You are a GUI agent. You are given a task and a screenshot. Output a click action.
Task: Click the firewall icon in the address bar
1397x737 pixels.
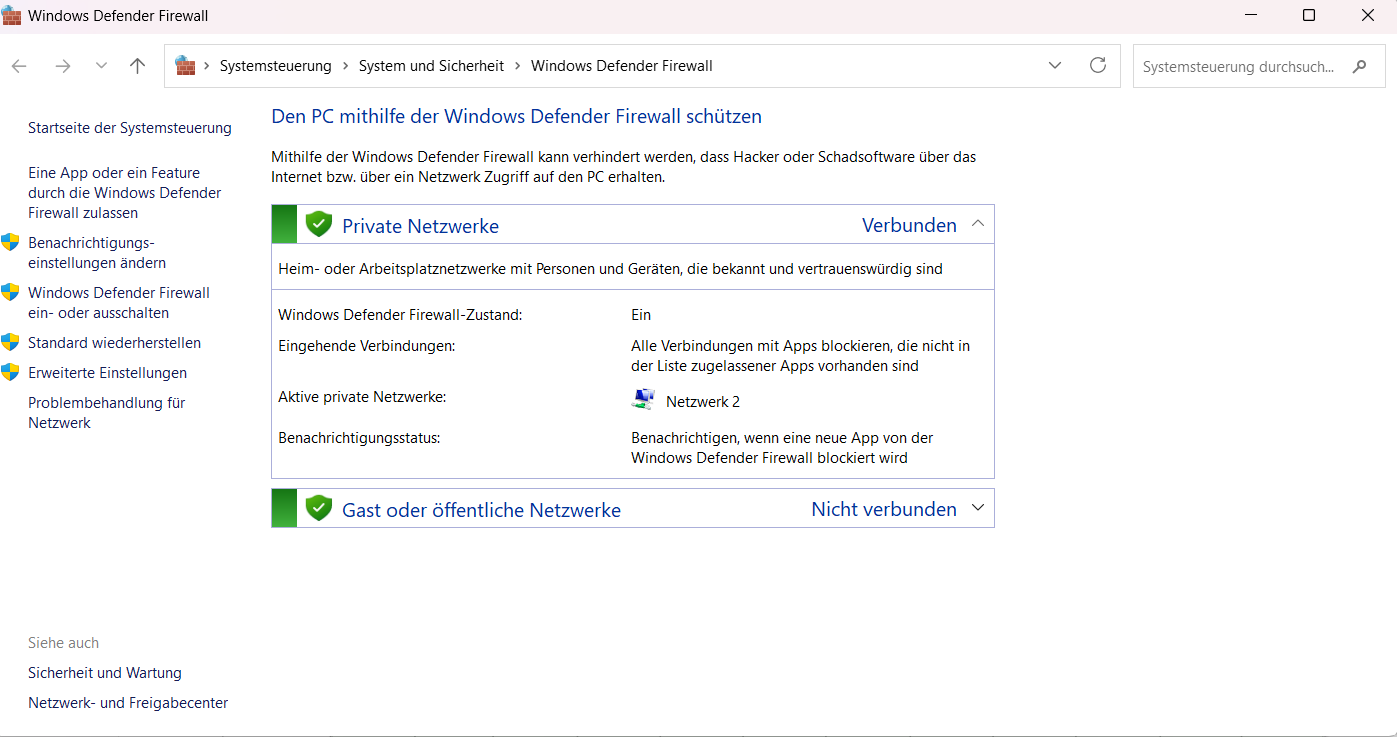185,66
